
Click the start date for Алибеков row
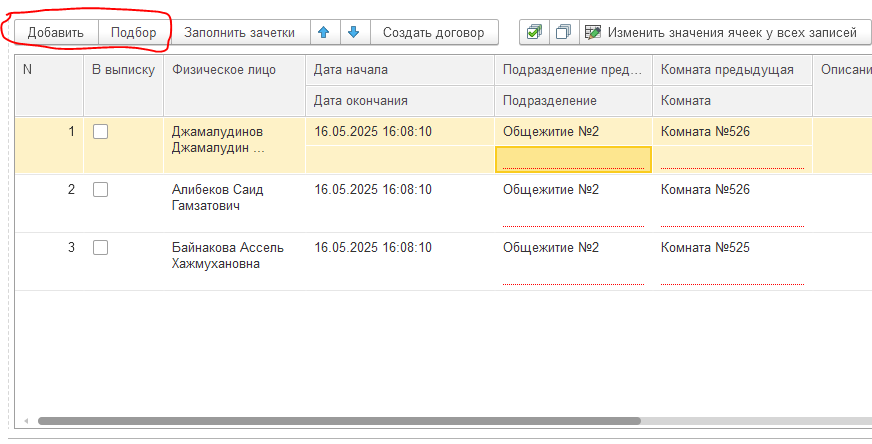pos(373,190)
